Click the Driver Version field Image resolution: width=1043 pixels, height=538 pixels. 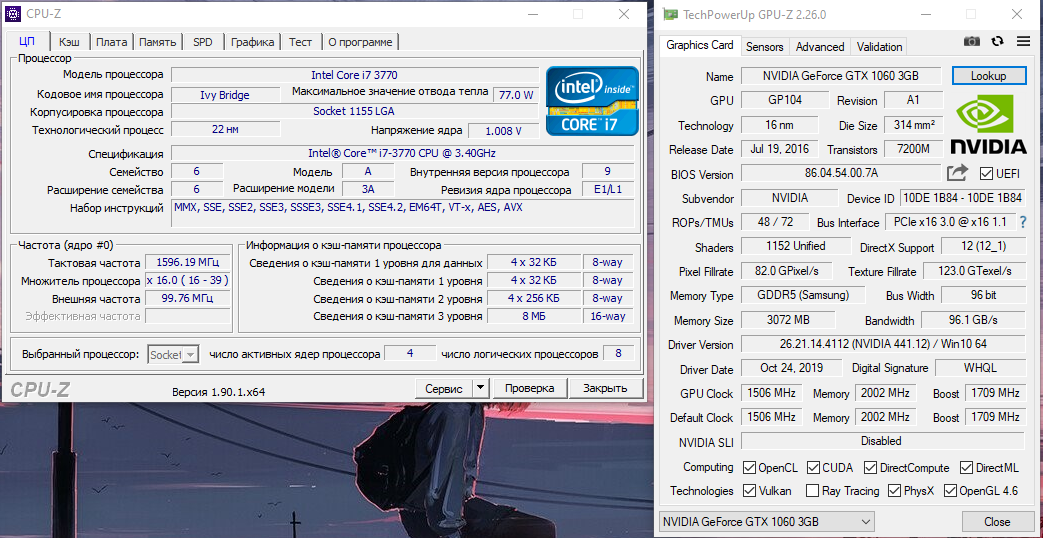click(883, 344)
